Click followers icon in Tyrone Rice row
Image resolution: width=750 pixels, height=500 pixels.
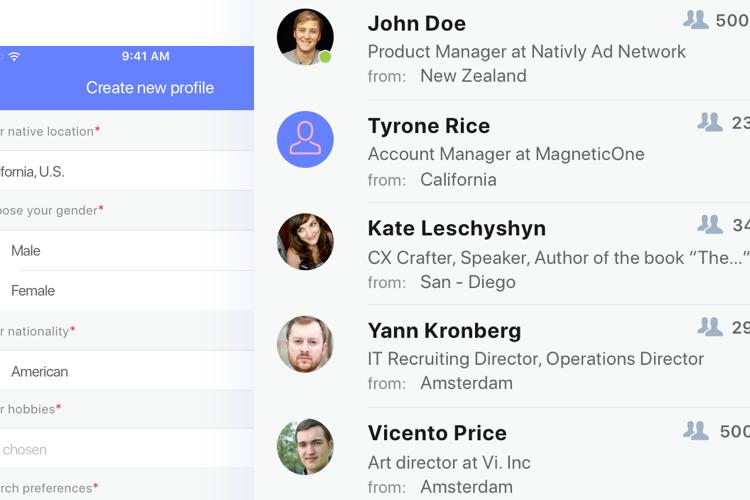(710, 122)
